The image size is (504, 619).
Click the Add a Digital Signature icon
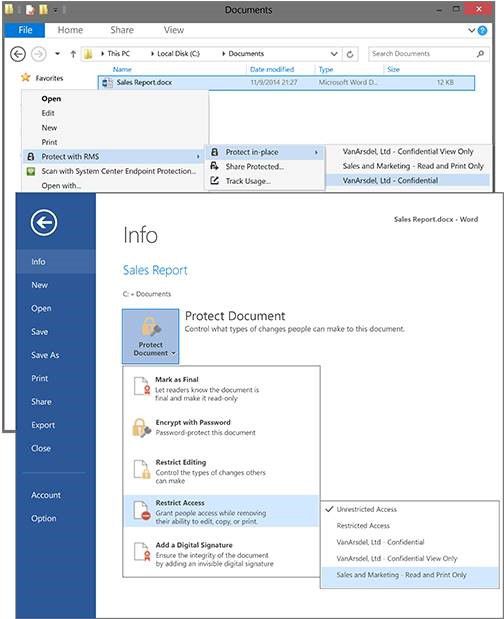(142, 552)
